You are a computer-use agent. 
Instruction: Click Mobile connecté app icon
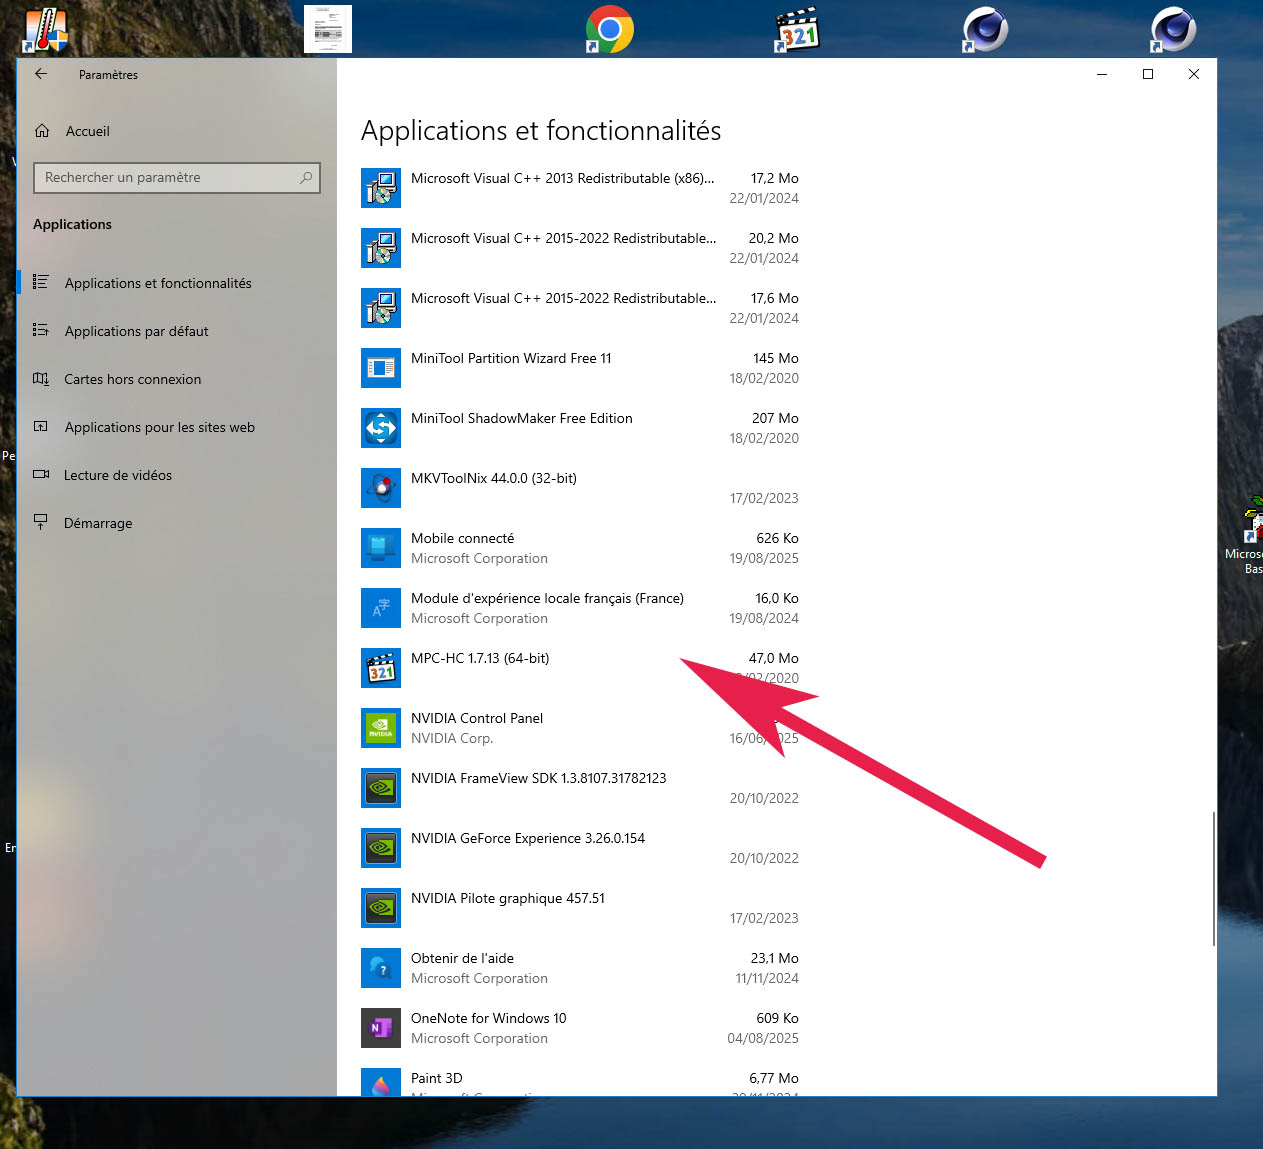point(381,548)
